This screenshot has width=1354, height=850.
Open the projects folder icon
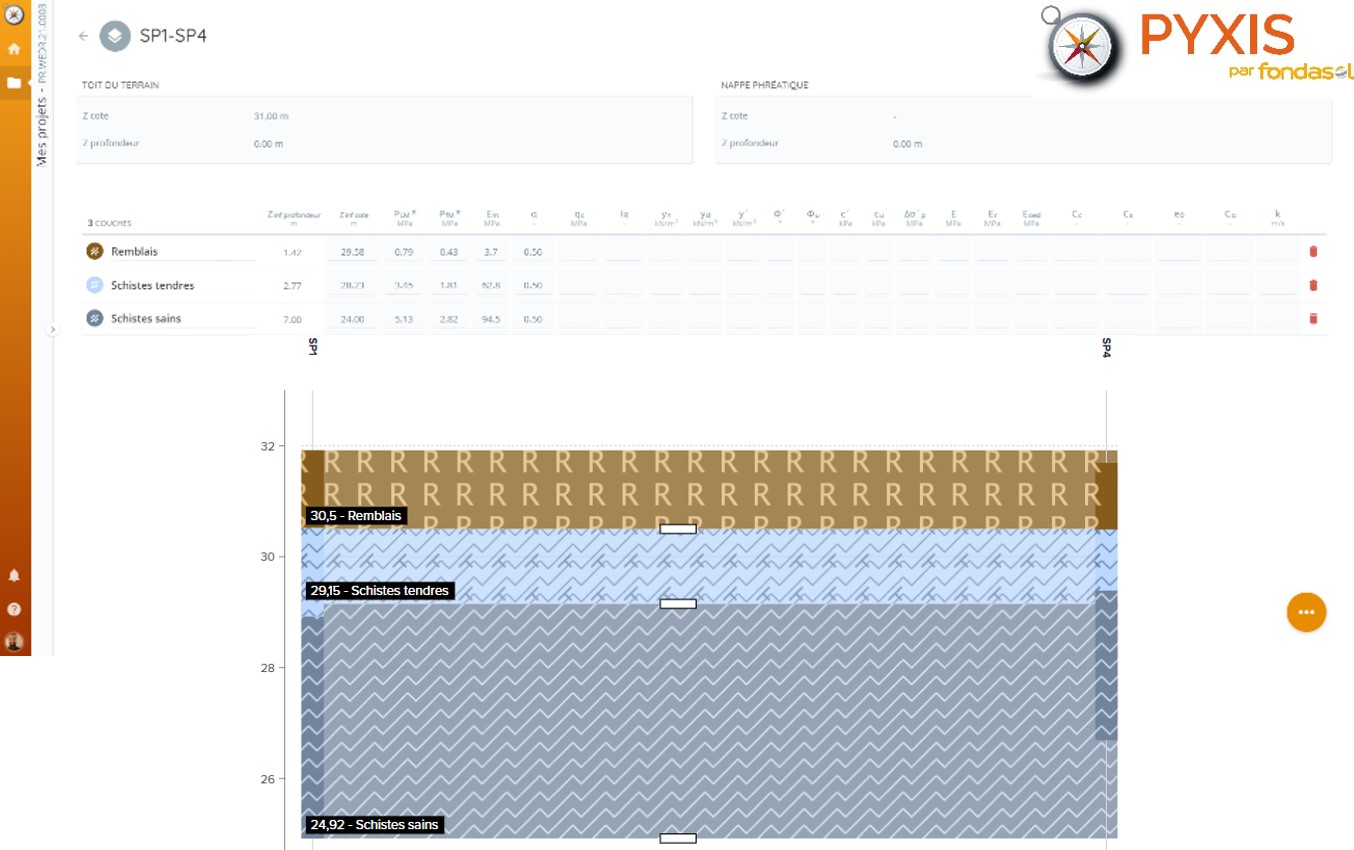(x=14, y=83)
